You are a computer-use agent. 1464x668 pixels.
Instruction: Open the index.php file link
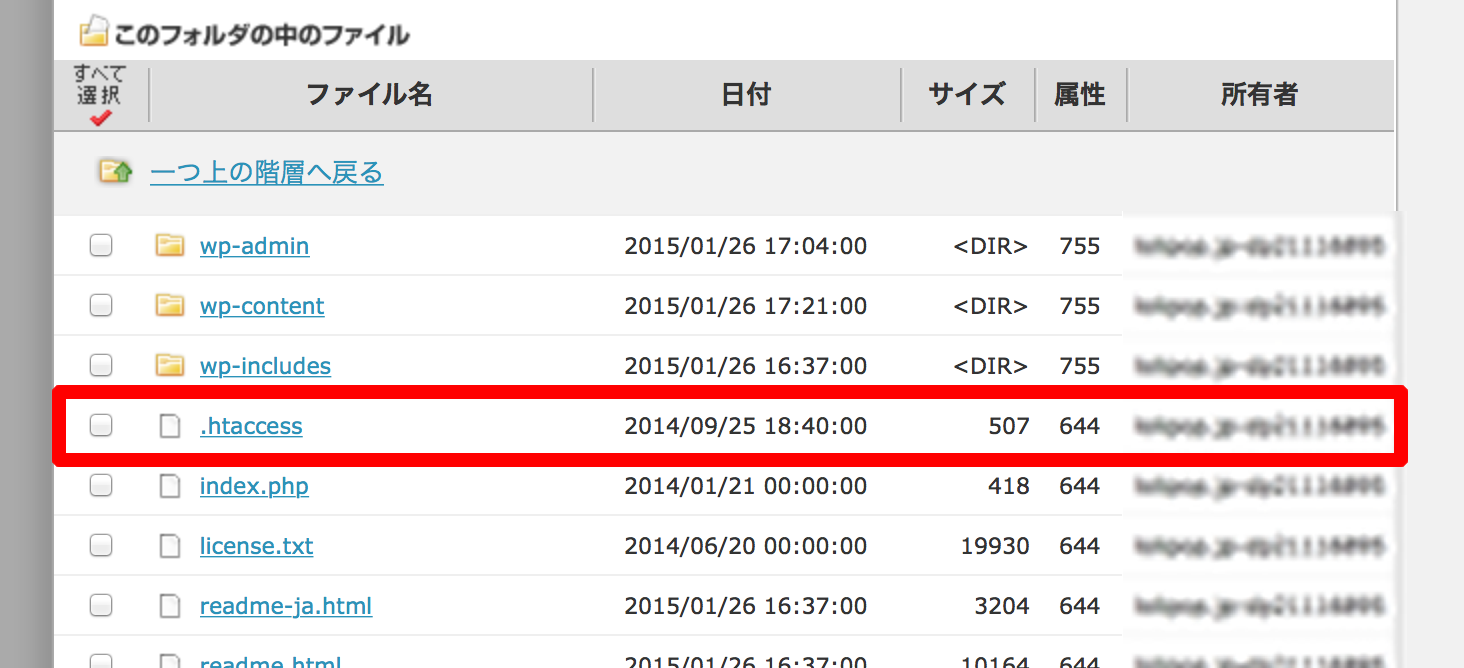click(x=254, y=487)
